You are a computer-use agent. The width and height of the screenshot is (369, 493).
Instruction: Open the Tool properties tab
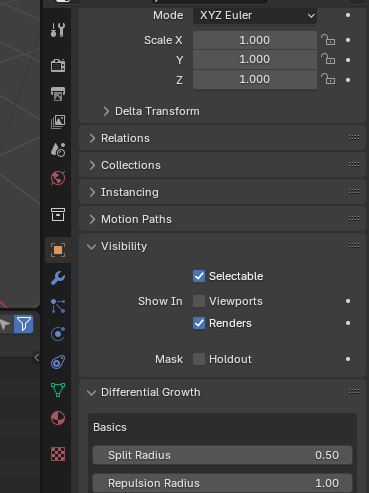click(x=58, y=30)
